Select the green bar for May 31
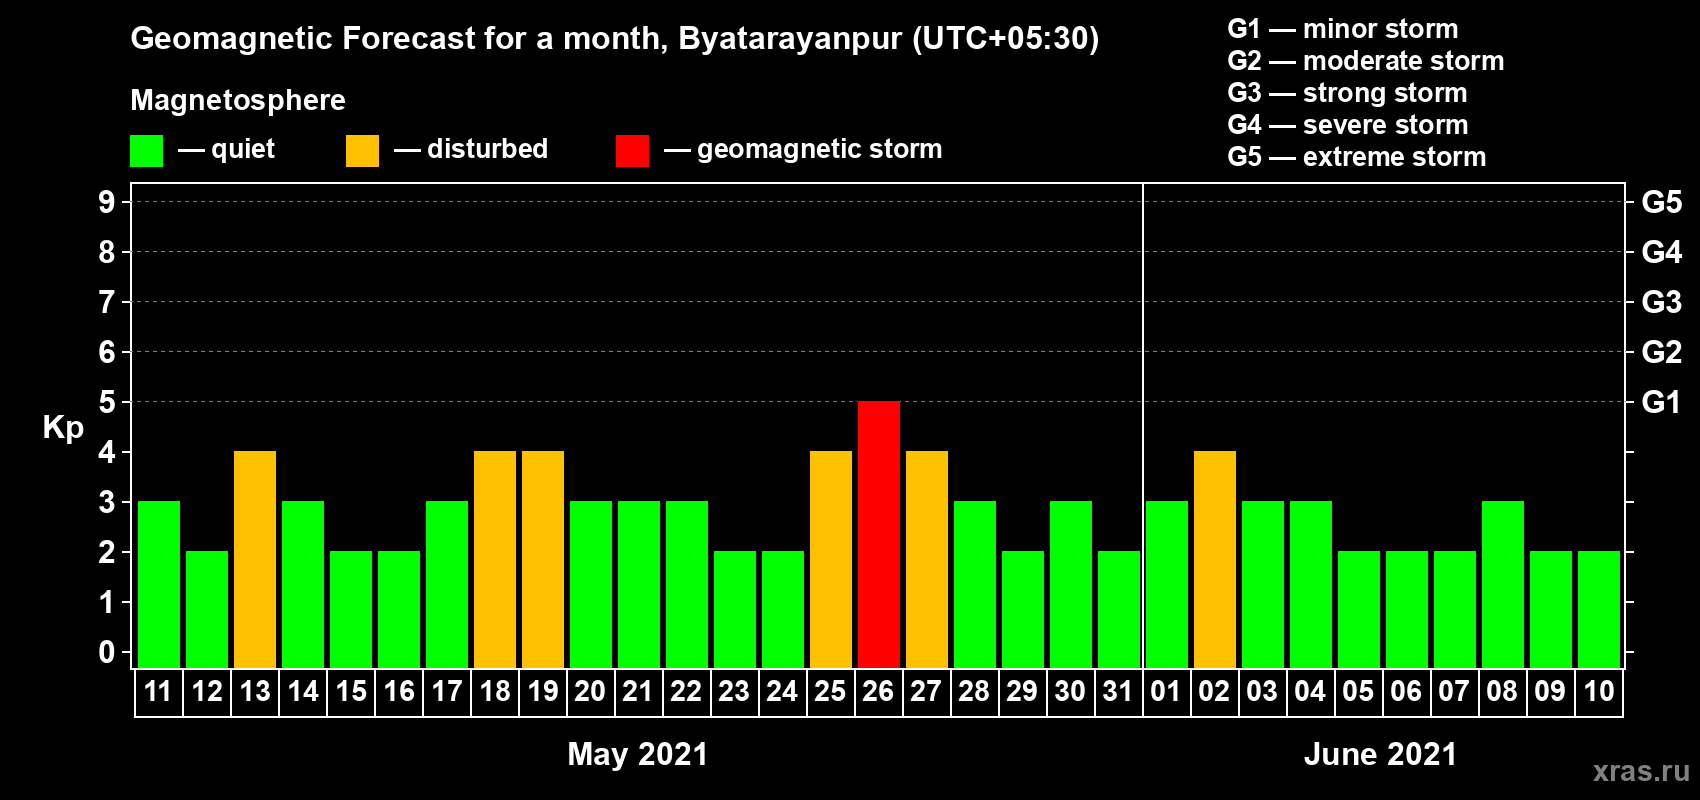This screenshot has height=800, width=1700. [x=1119, y=610]
